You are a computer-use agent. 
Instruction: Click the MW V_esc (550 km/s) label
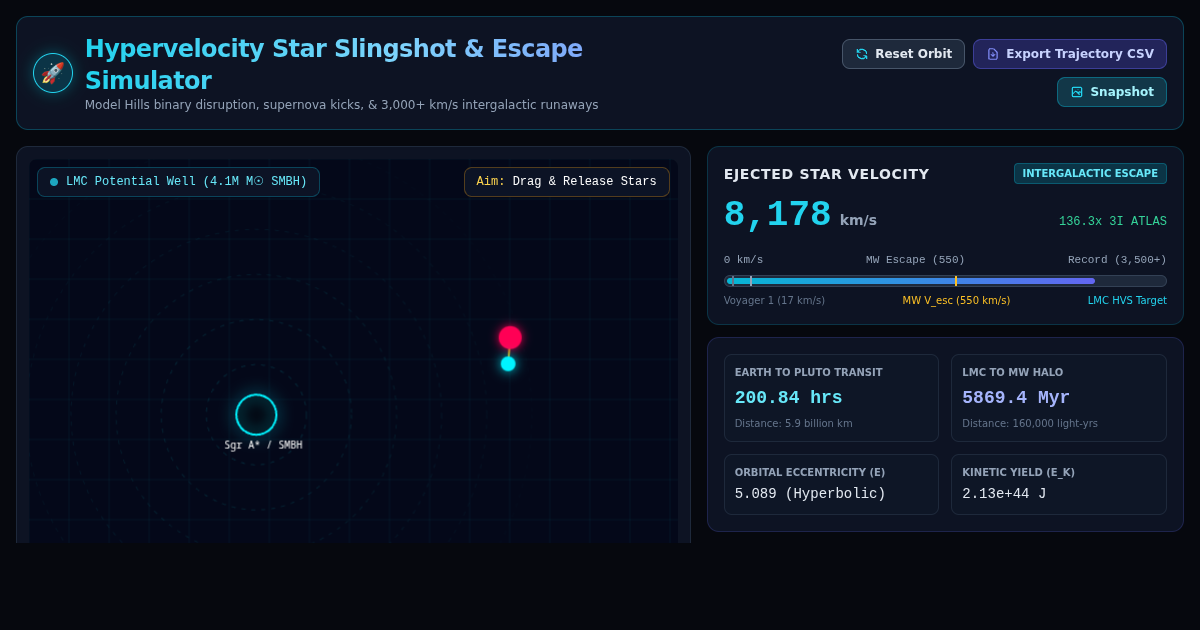[956, 301]
